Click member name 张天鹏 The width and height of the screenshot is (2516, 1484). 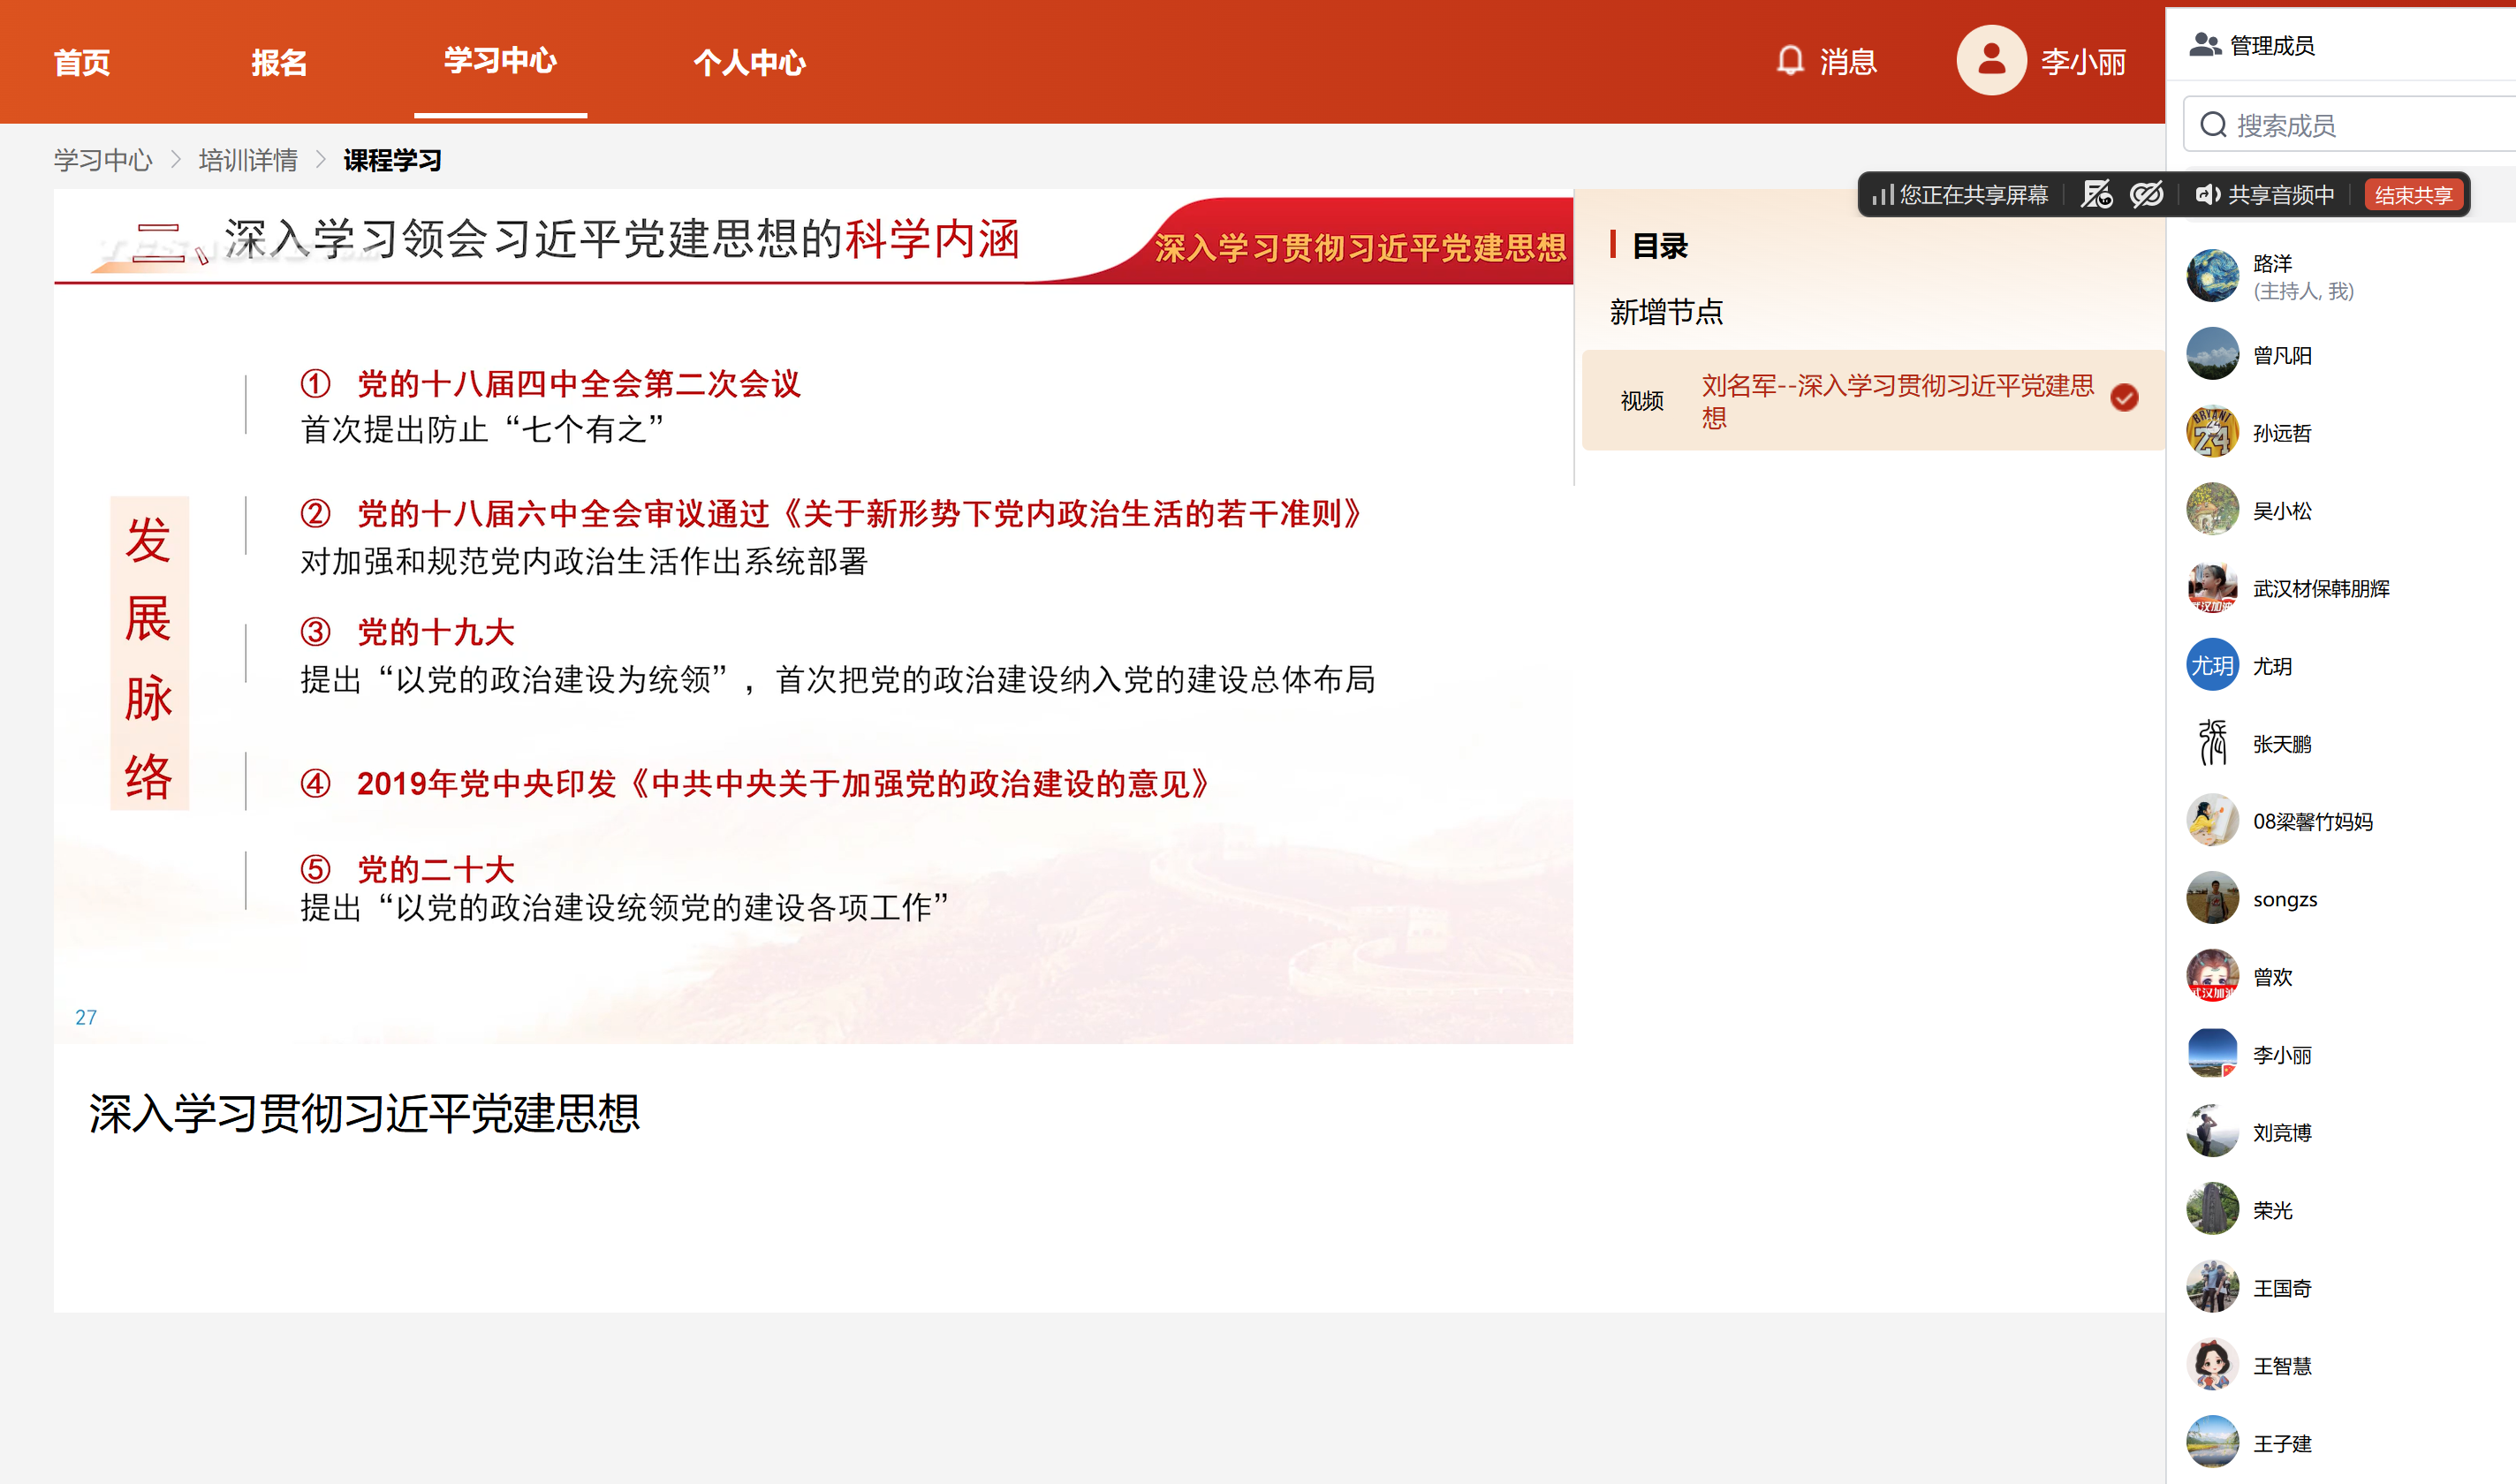[2282, 744]
